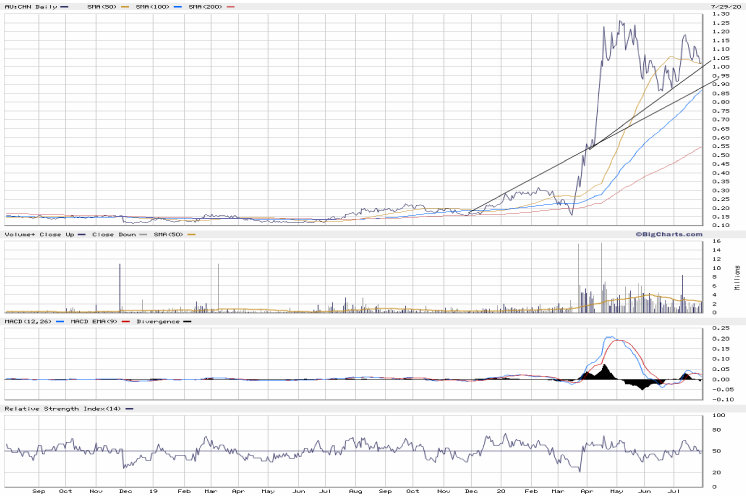Click the Sep 2018 label on time axis

[39, 491]
